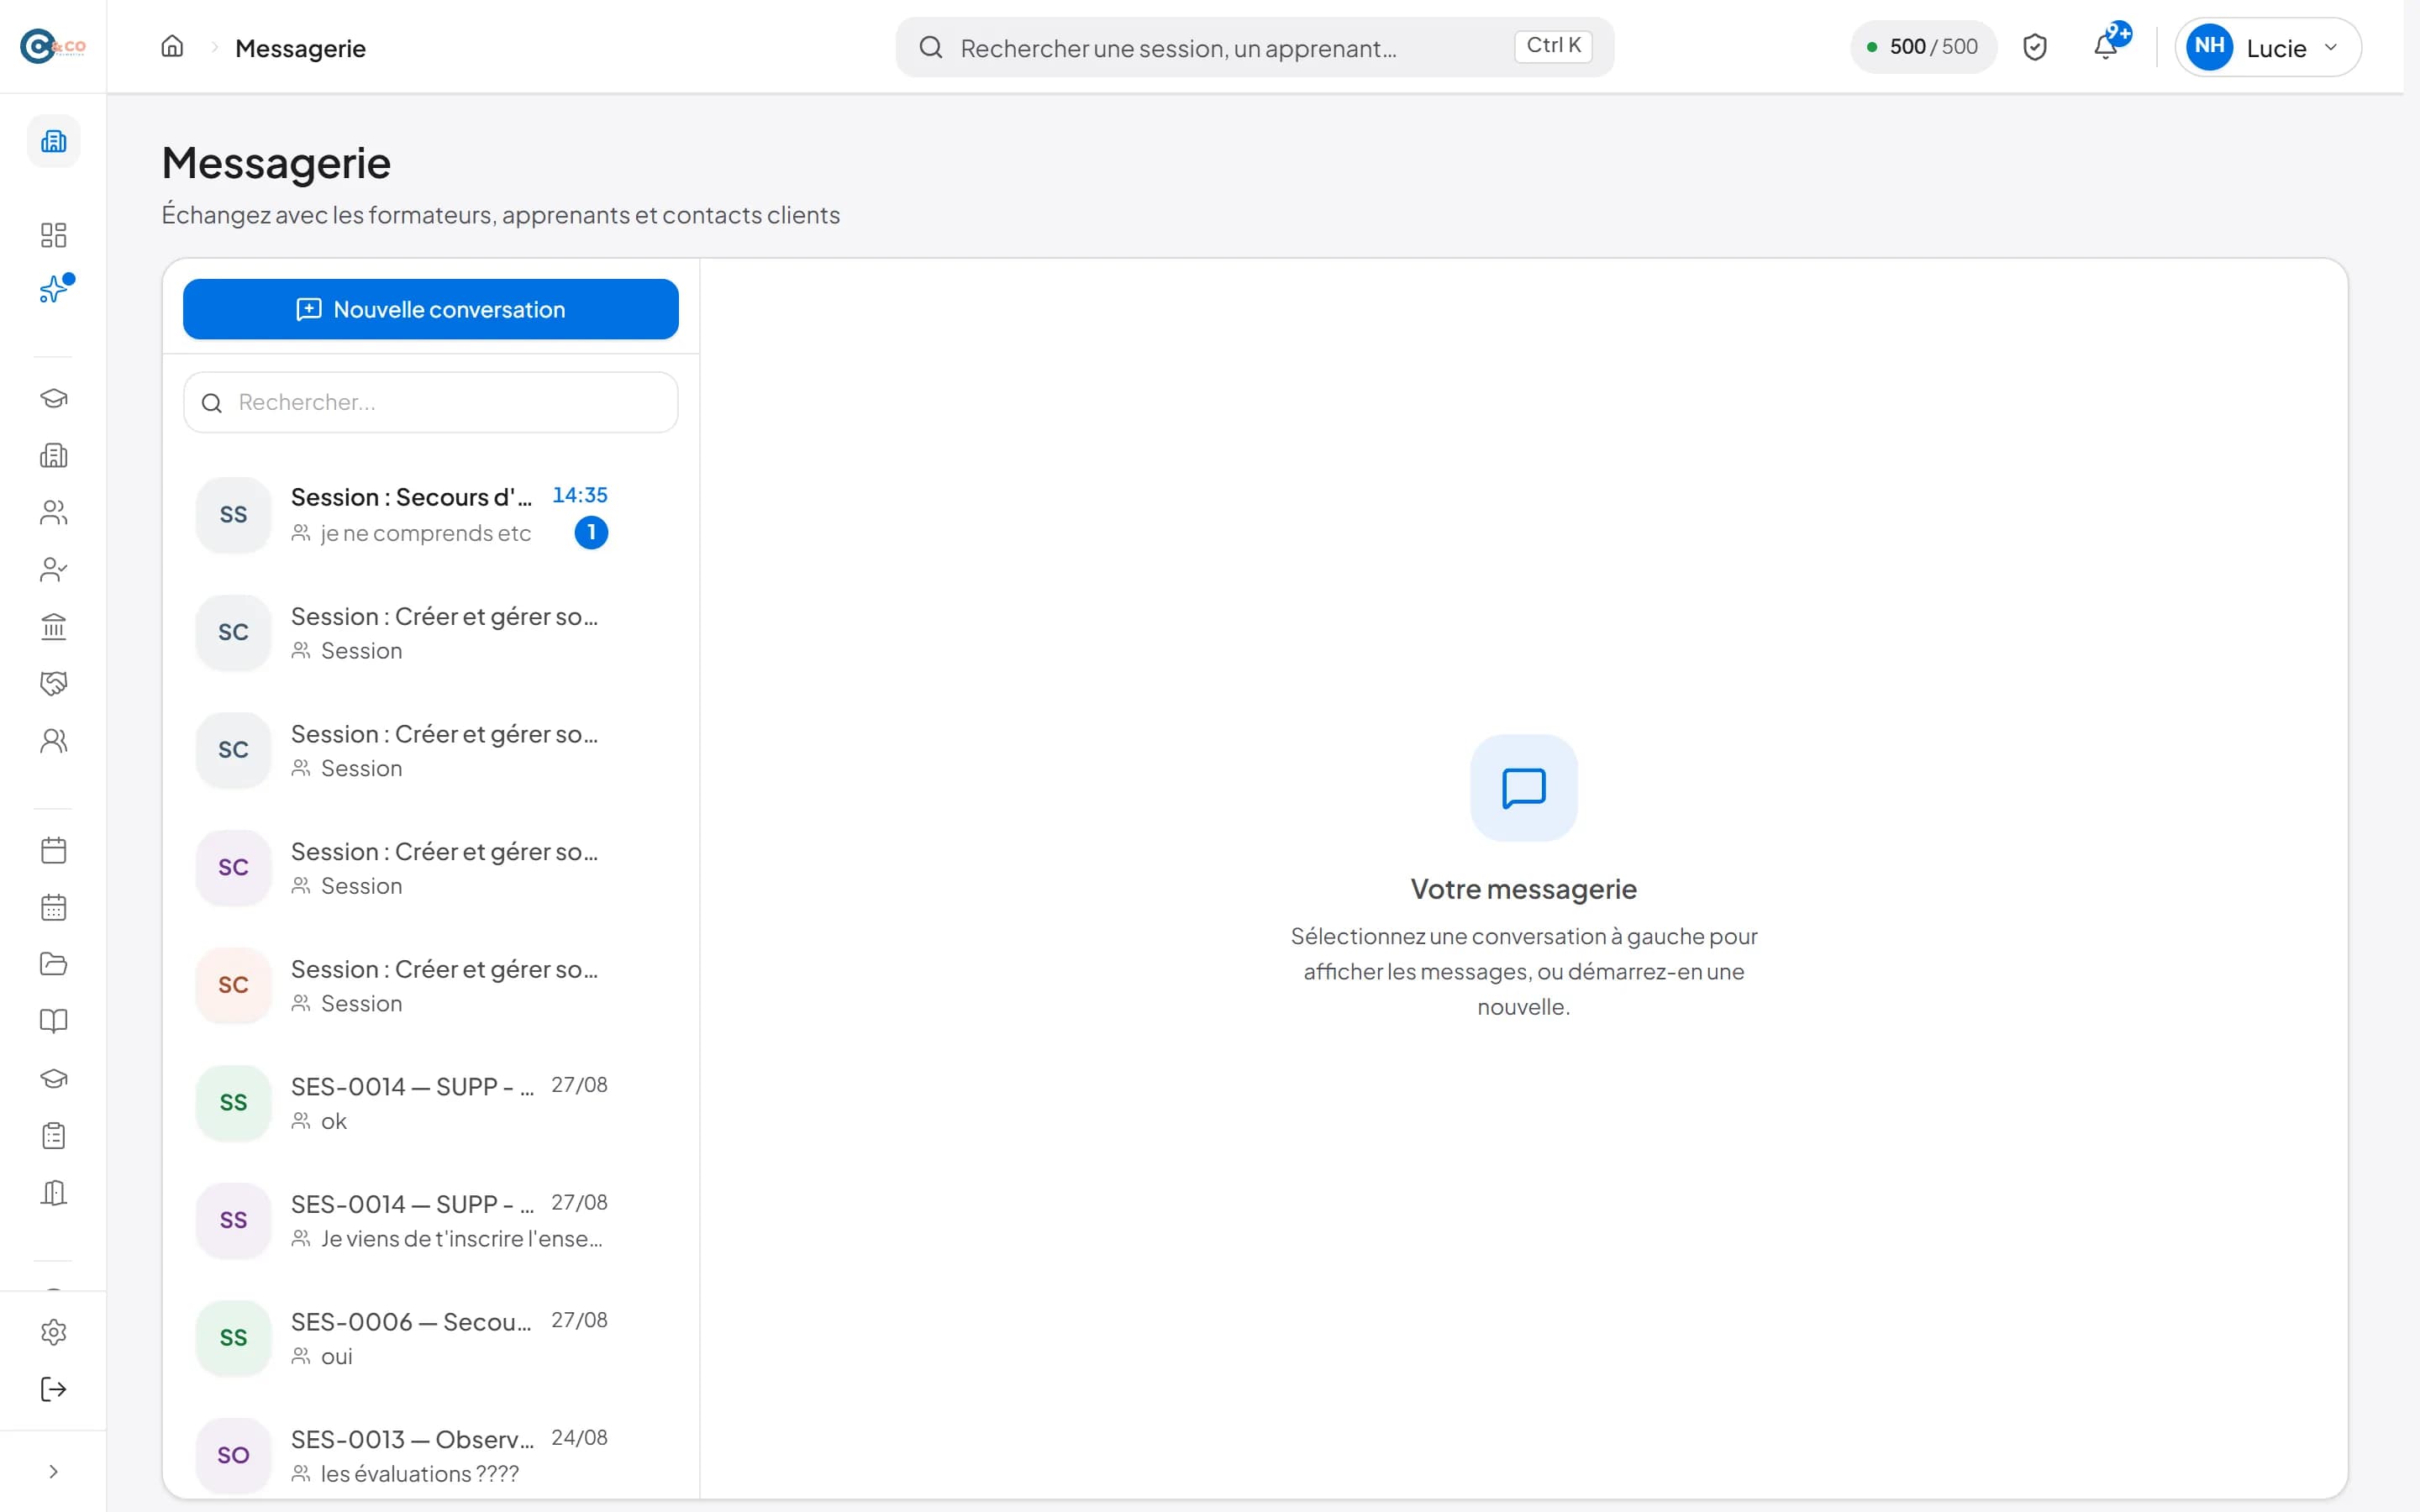Open the contacts icon below the handshake
The width and height of the screenshot is (2420, 1512).
(54, 741)
